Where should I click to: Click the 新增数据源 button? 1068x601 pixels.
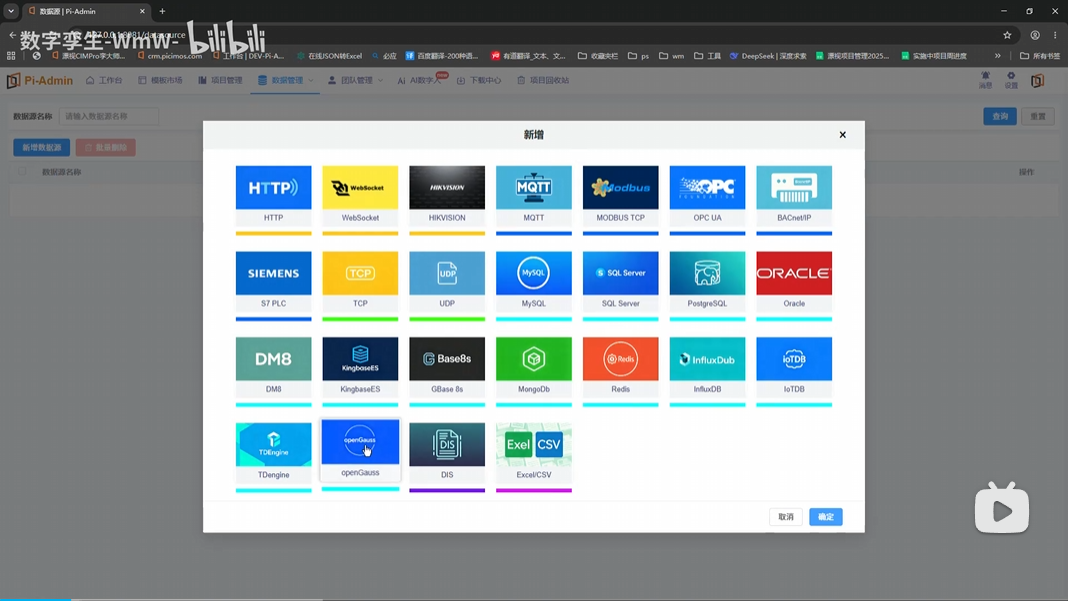point(42,147)
